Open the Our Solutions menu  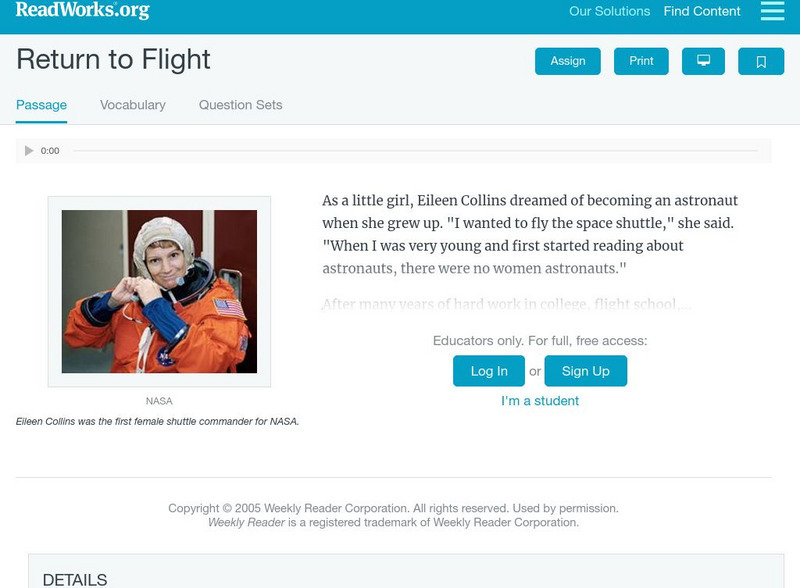tap(608, 11)
